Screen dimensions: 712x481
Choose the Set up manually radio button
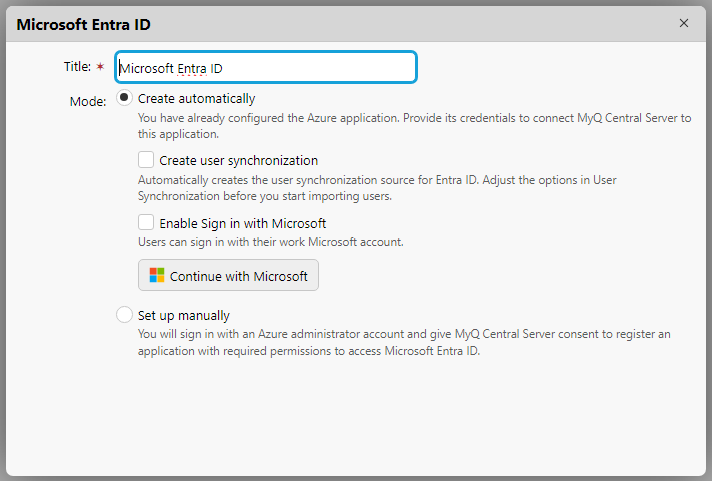(124, 315)
